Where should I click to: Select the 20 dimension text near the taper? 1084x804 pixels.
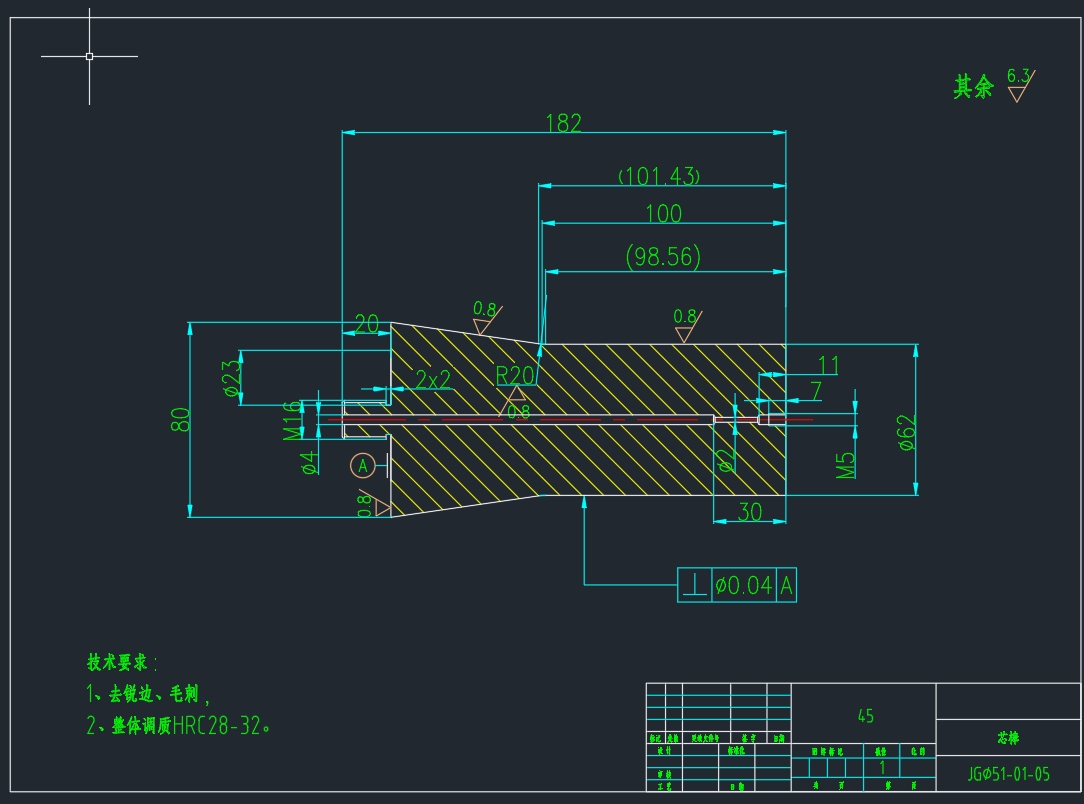tap(366, 323)
